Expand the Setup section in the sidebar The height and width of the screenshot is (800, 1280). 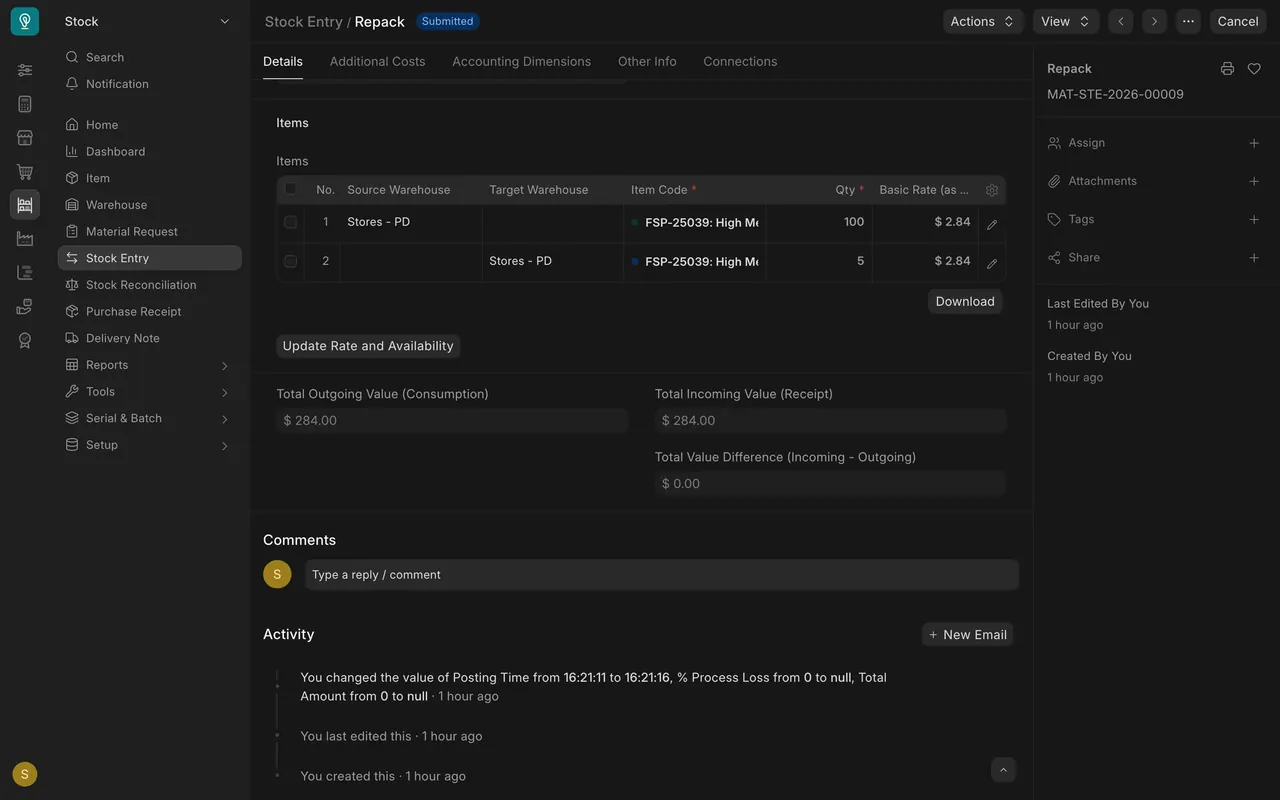click(x=149, y=445)
